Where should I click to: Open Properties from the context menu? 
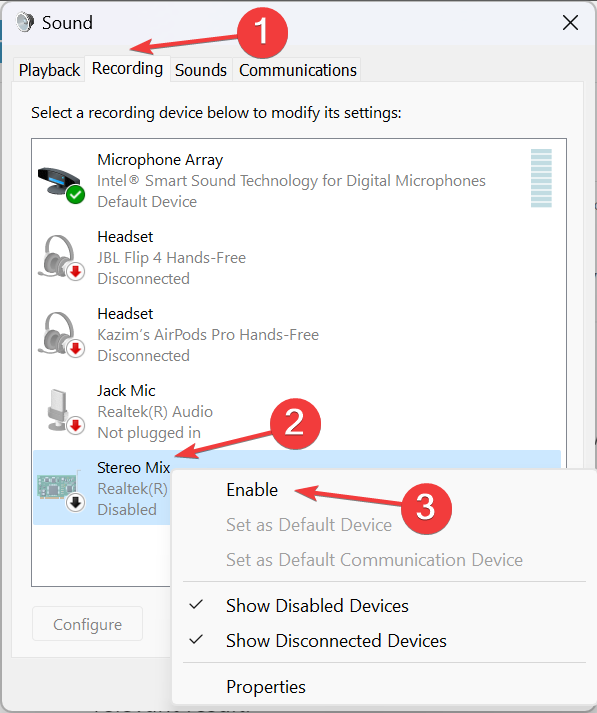(266, 687)
